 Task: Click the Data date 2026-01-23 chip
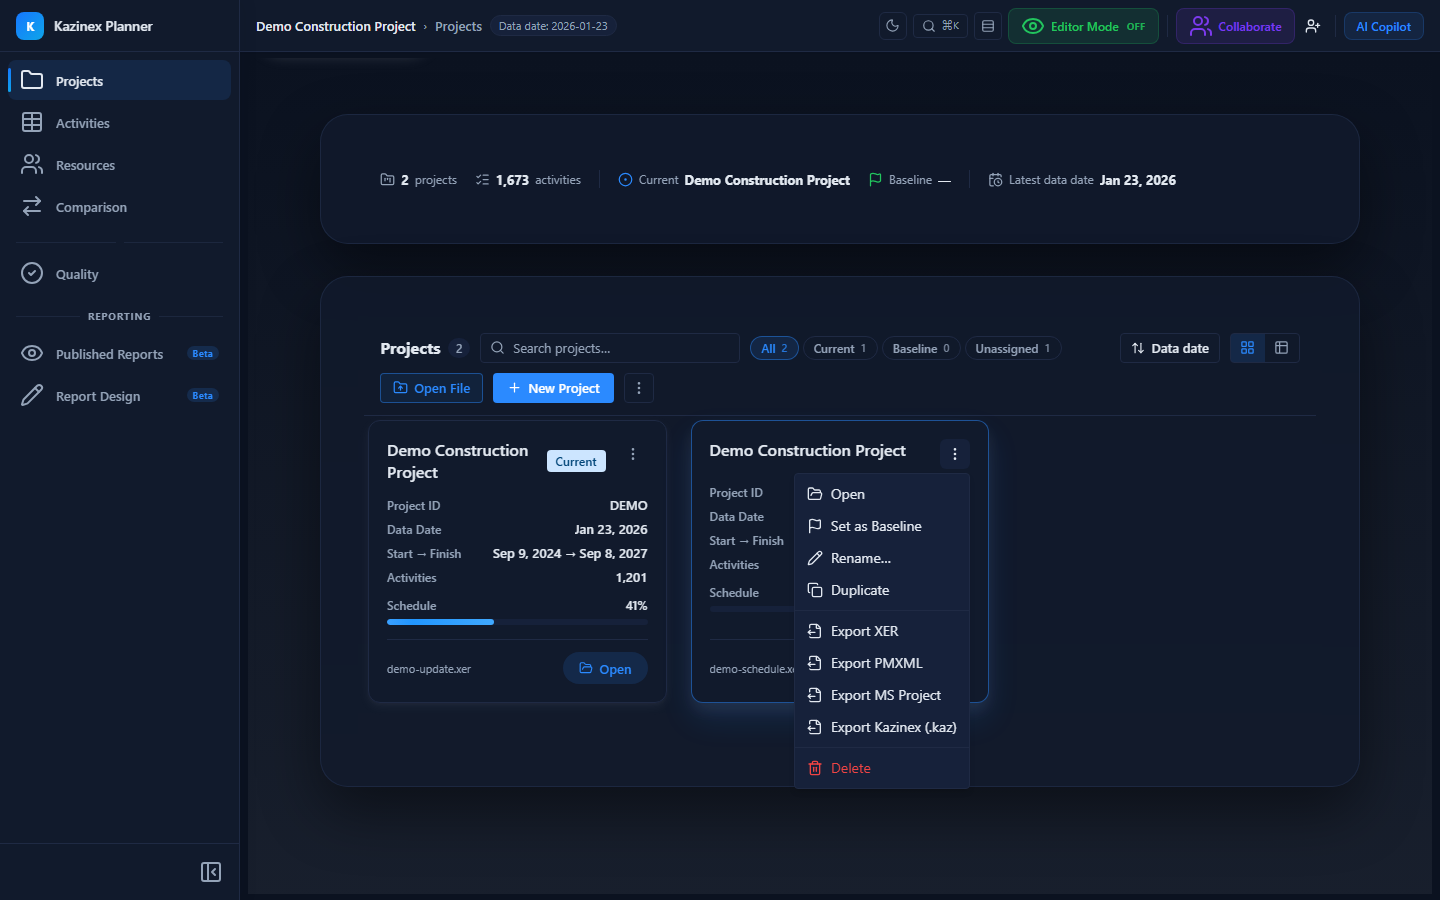tap(553, 26)
